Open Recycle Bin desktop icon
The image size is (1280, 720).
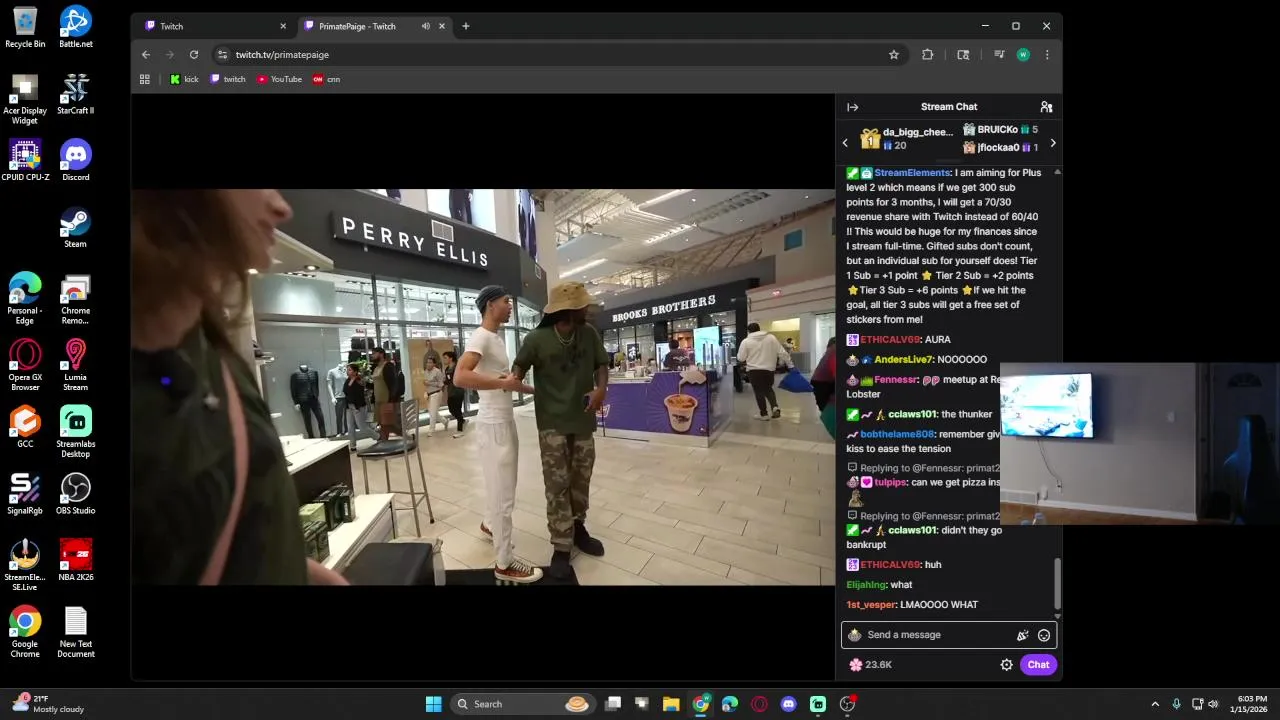[x=25, y=27]
